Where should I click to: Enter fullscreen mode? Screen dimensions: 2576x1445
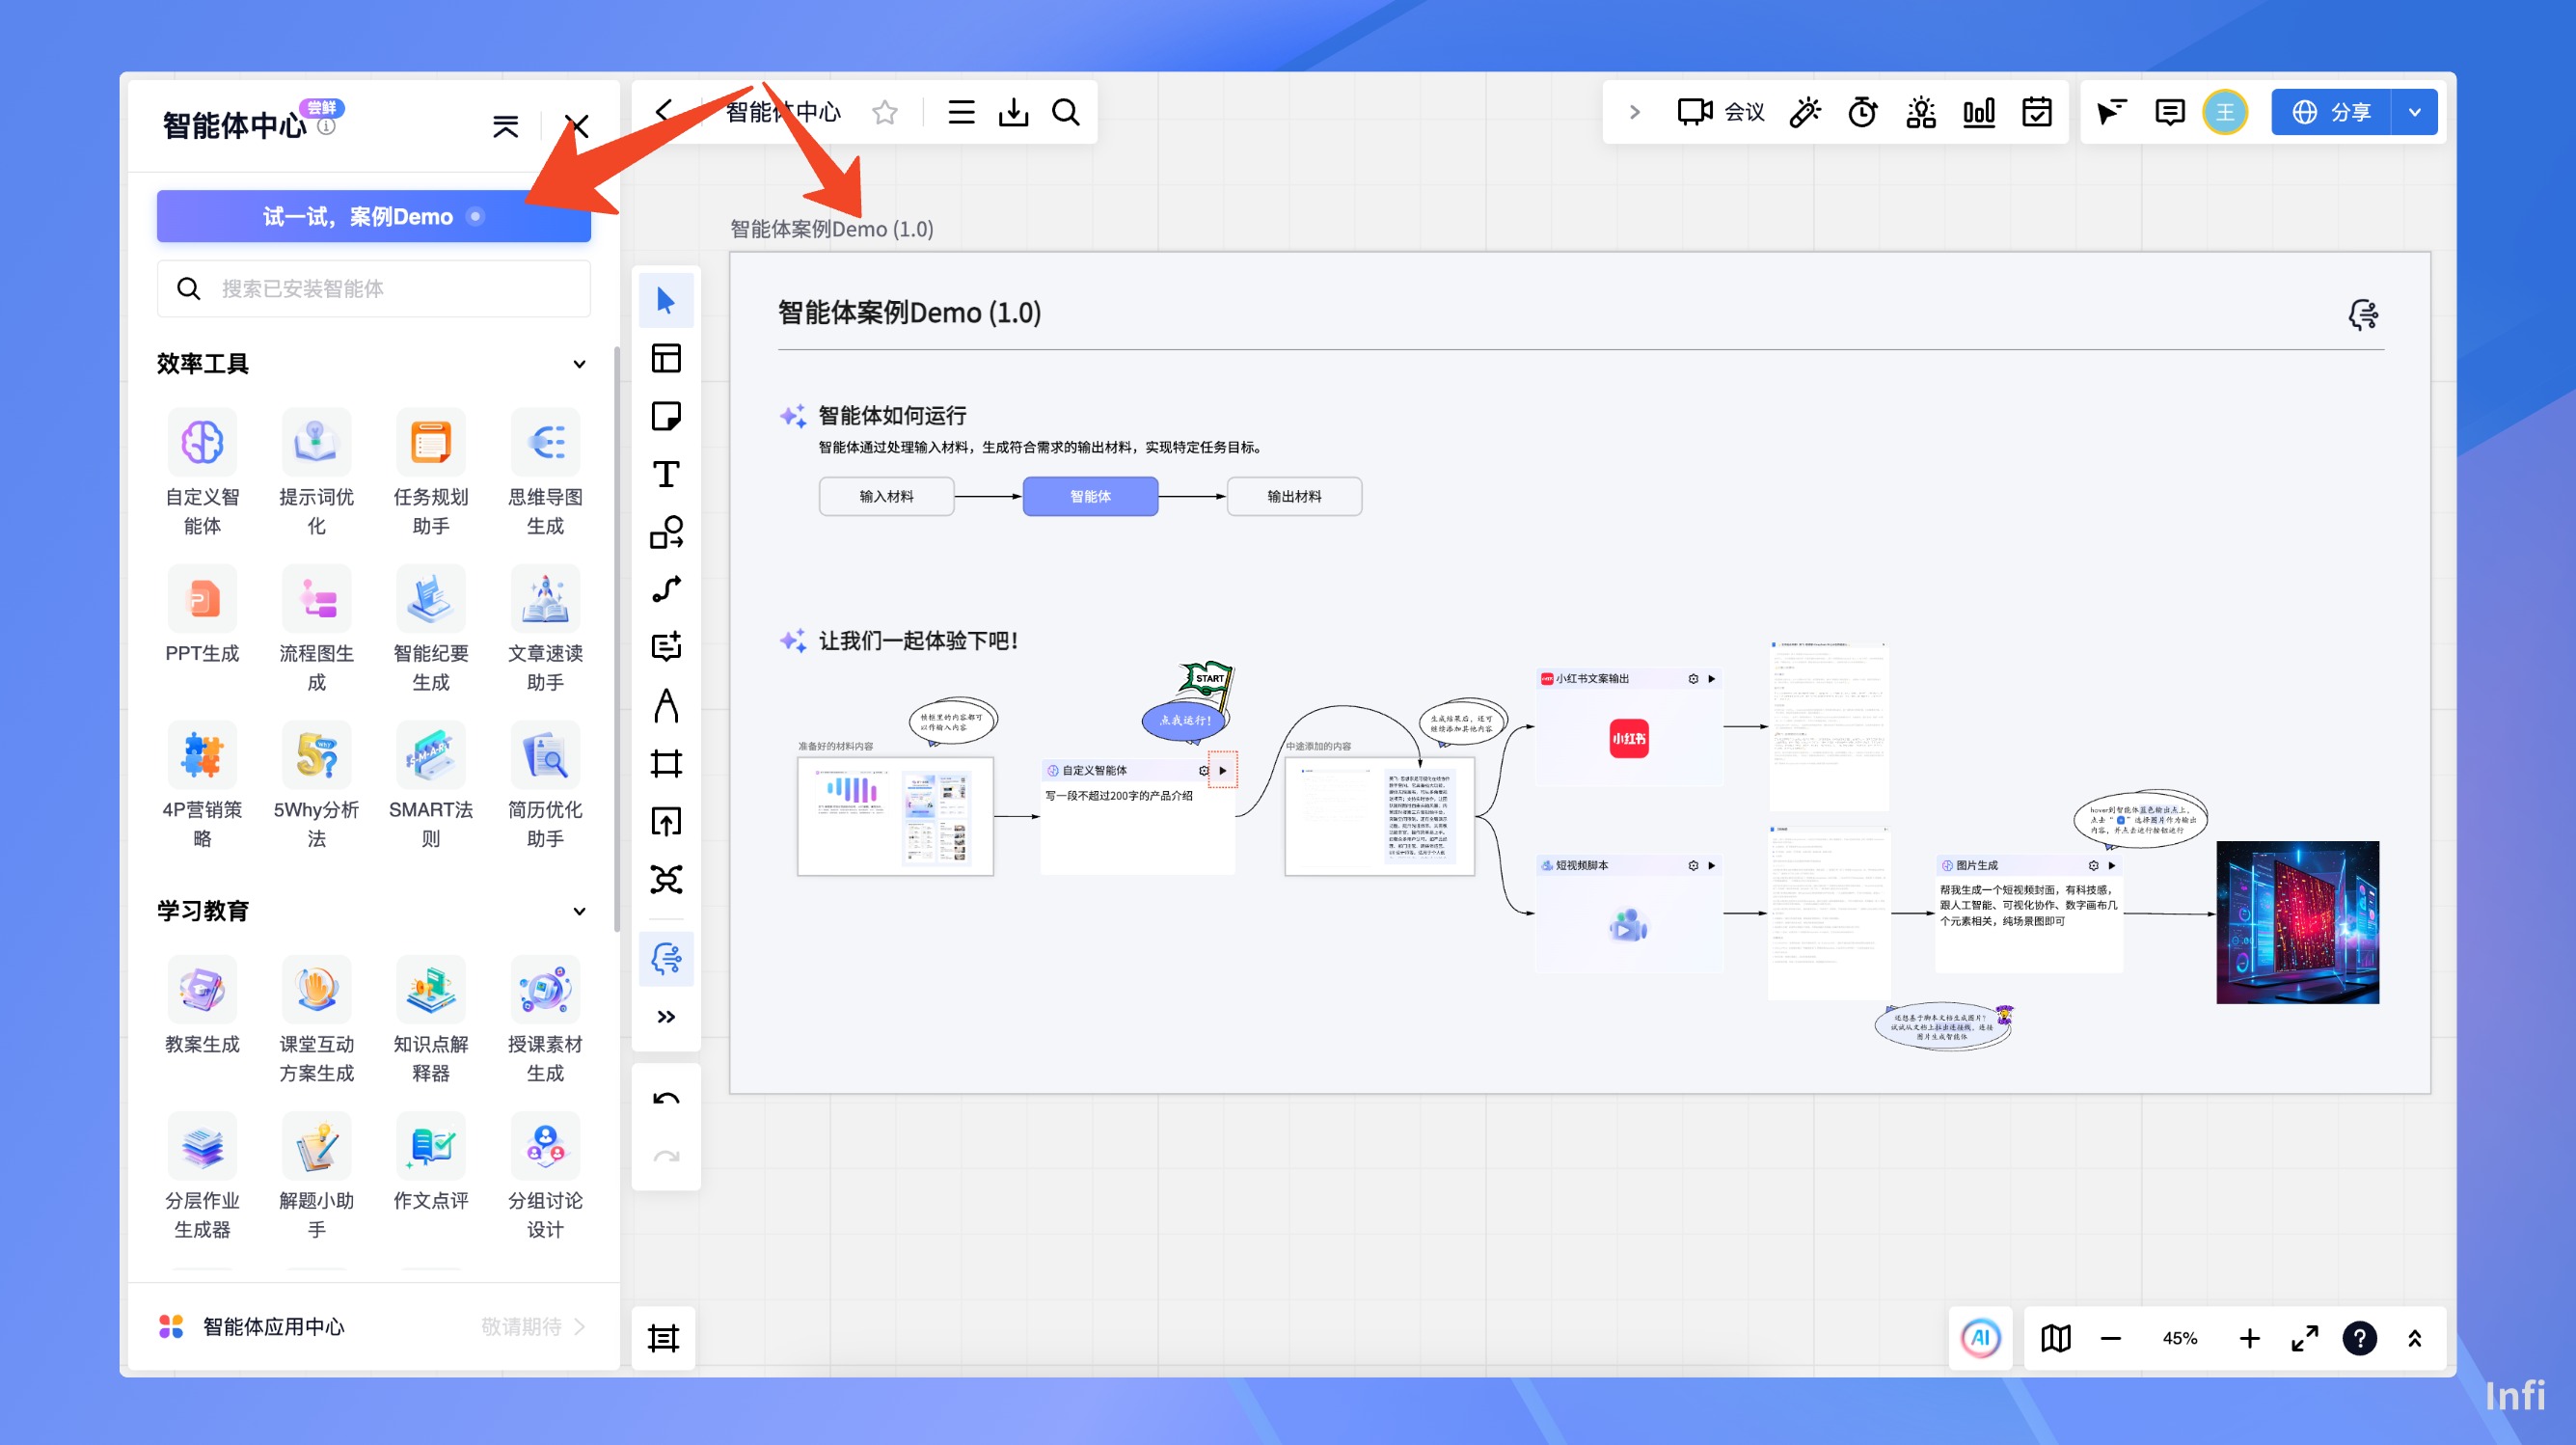coord(2305,1338)
